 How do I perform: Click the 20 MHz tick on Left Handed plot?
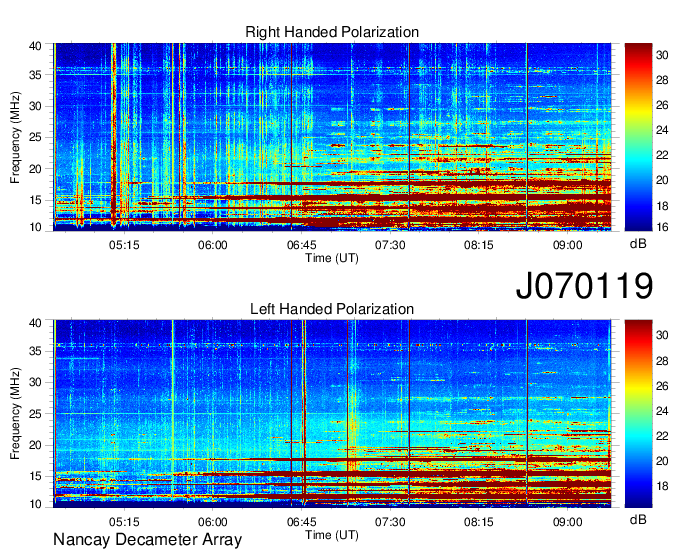click(35, 445)
